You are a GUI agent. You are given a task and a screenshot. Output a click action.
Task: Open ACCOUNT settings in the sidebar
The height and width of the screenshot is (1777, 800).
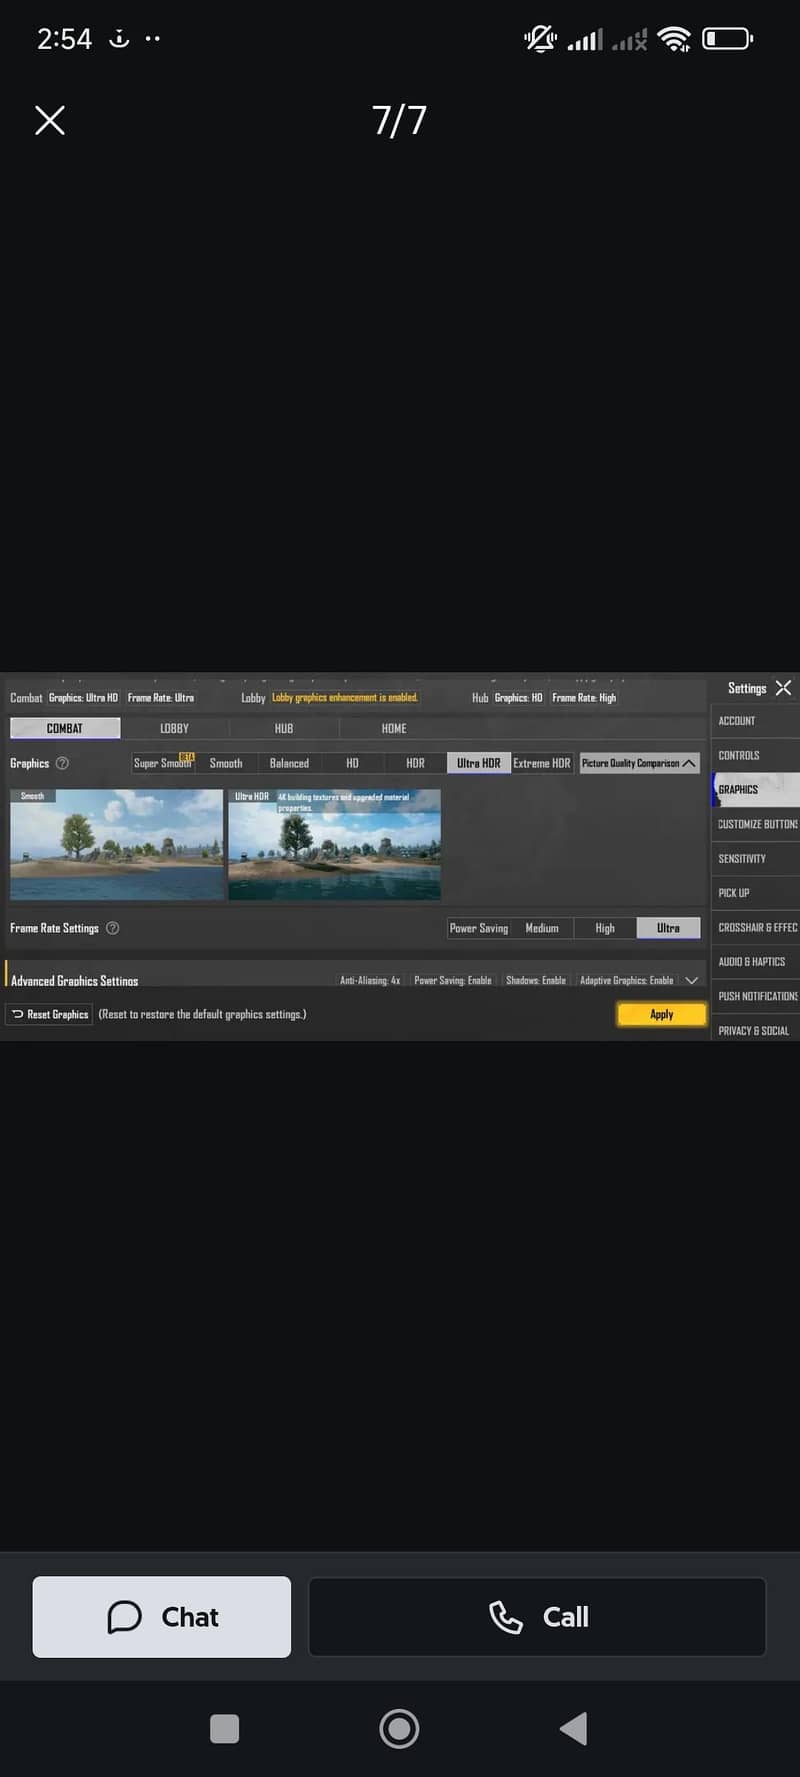(x=755, y=721)
